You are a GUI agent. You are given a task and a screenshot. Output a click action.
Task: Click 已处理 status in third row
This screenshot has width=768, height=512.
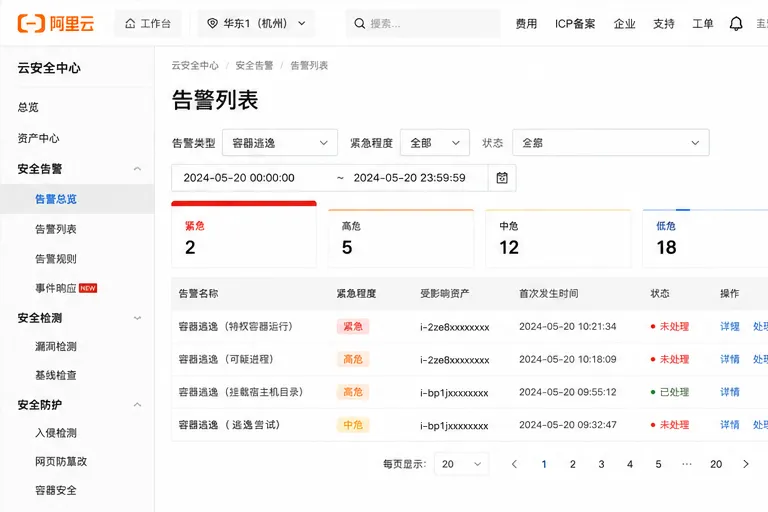(x=670, y=392)
